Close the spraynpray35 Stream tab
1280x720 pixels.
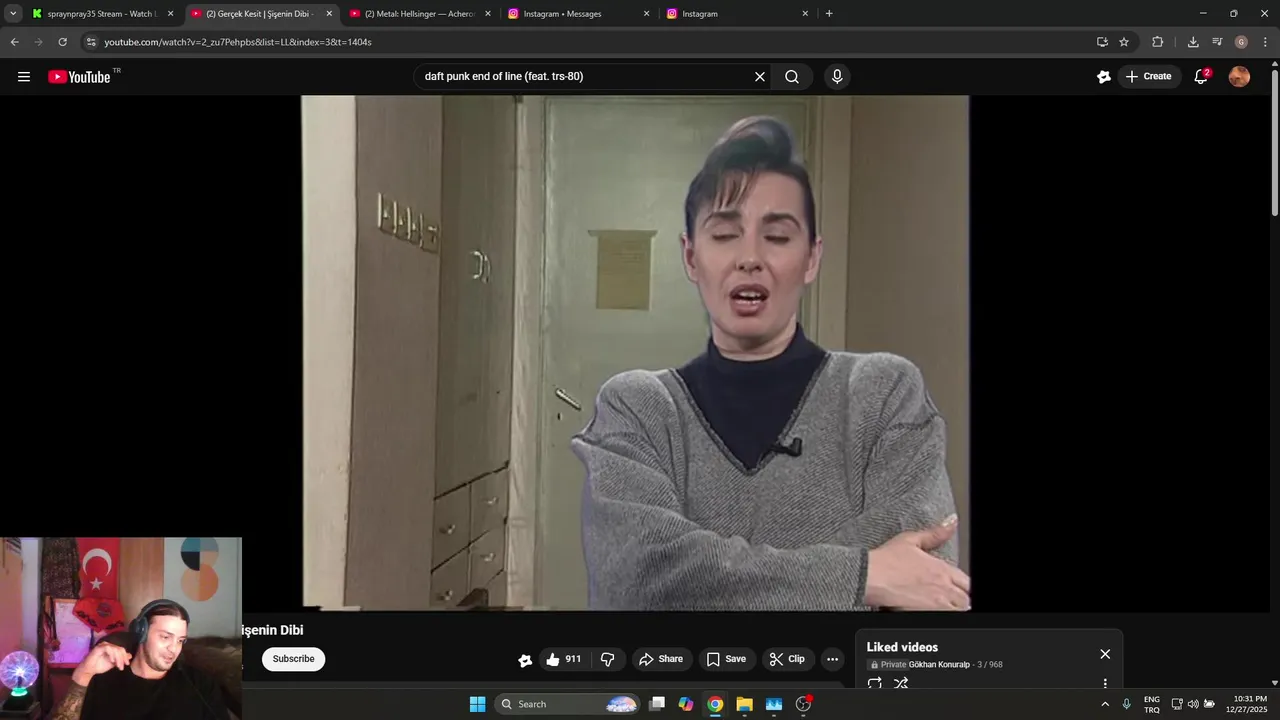point(170,14)
